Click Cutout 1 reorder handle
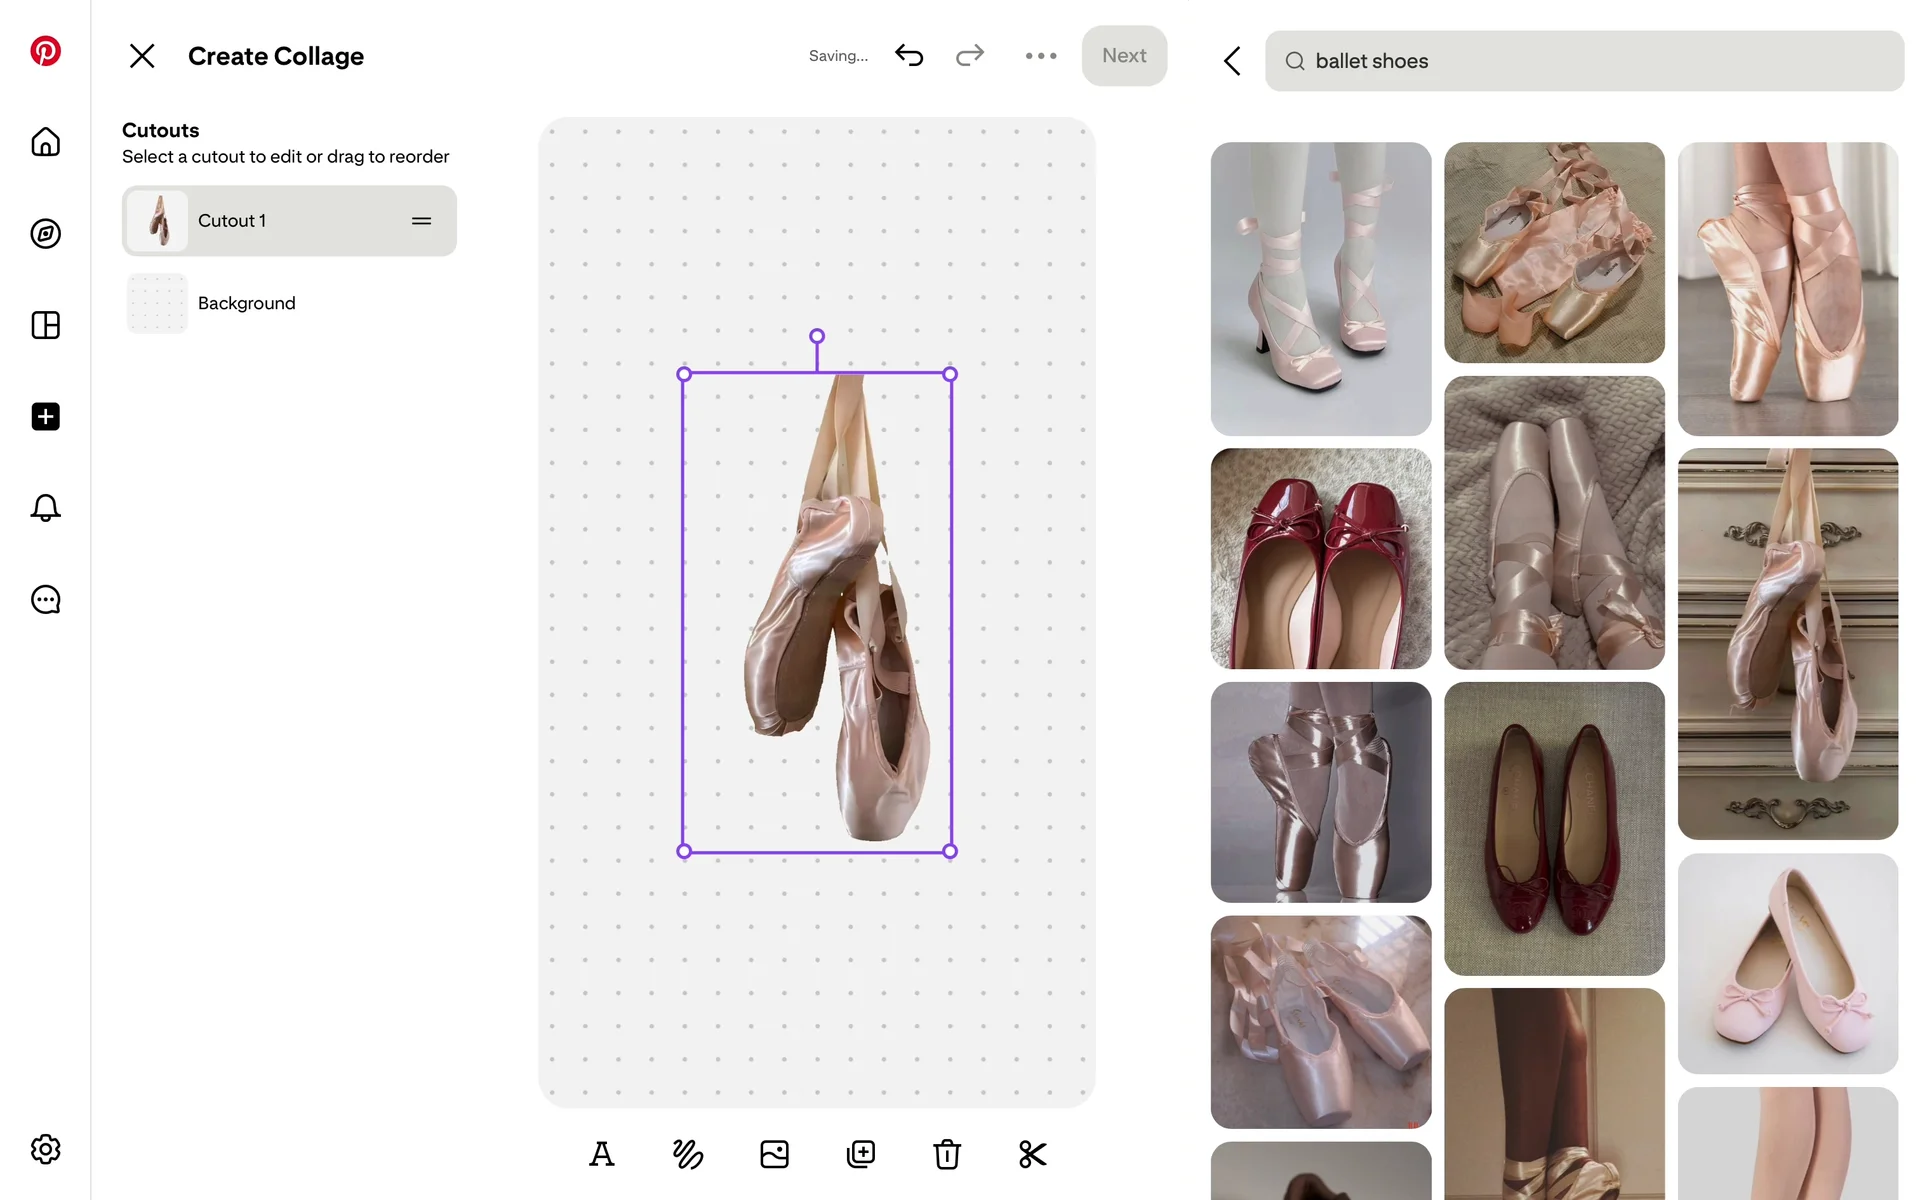The height and width of the screenshot is (1200, 1920). 421,221
